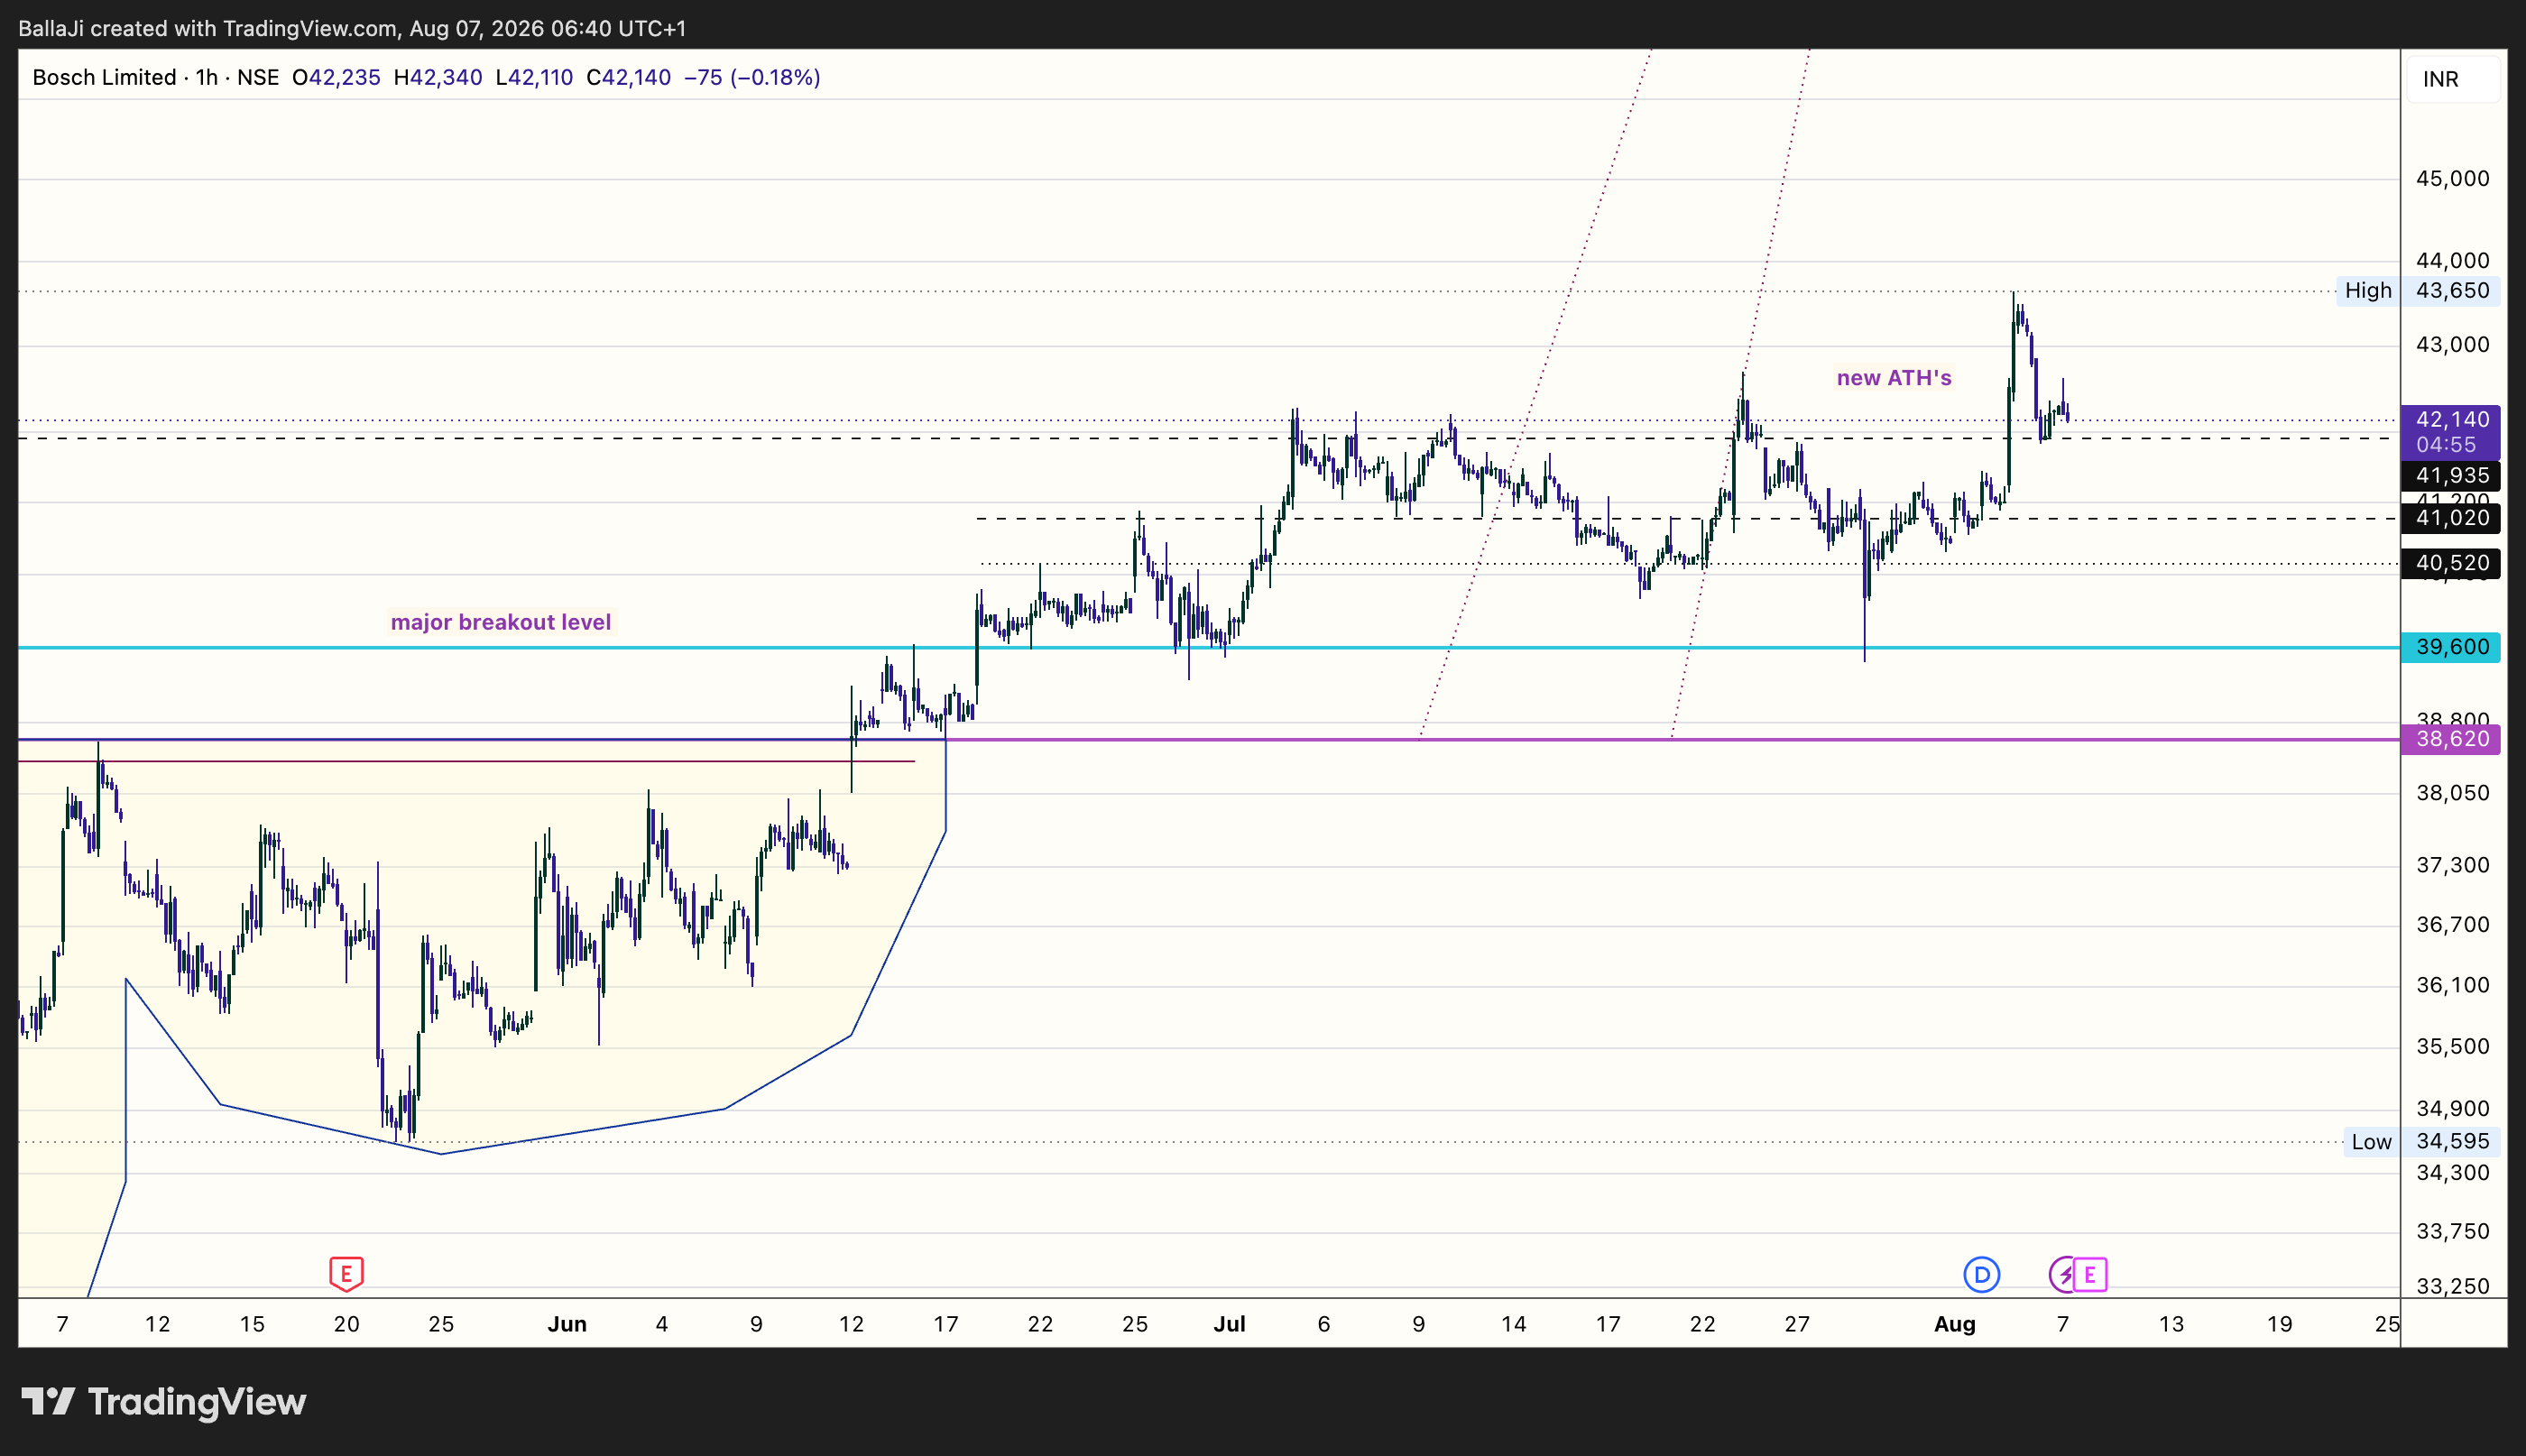Select the 38,620 purple price label
2526x1456 pixels.
click(2450, 739)
